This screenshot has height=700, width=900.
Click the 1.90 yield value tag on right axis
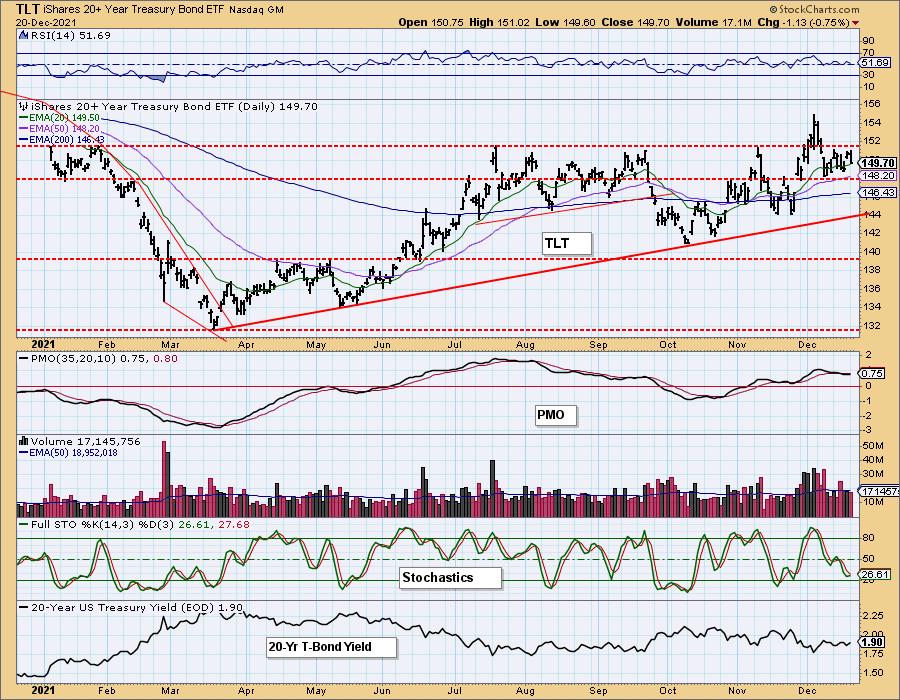[872, 642]
